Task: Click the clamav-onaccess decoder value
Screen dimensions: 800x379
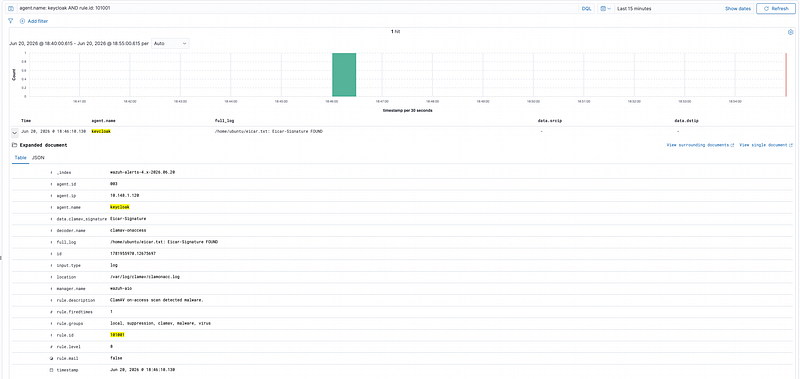Action: pyautogui.click(x=128, y=231)
